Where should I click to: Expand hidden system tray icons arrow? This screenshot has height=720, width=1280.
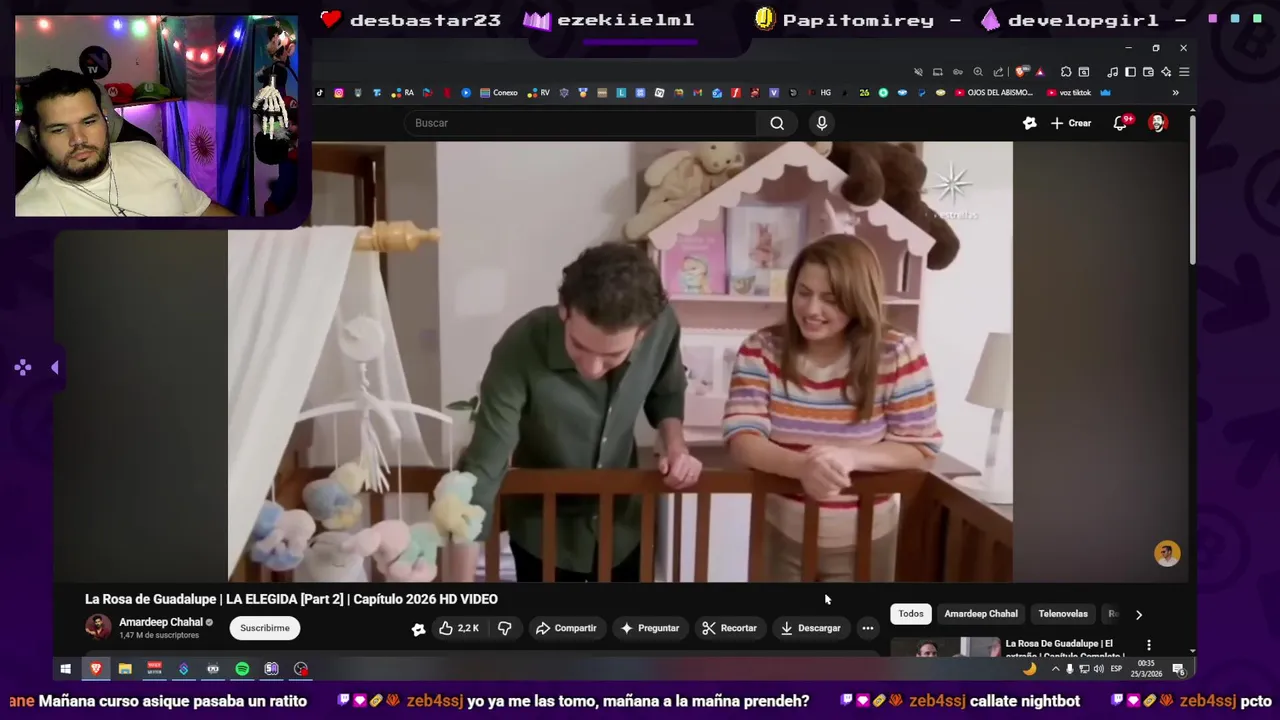[x=1055, y=669]
